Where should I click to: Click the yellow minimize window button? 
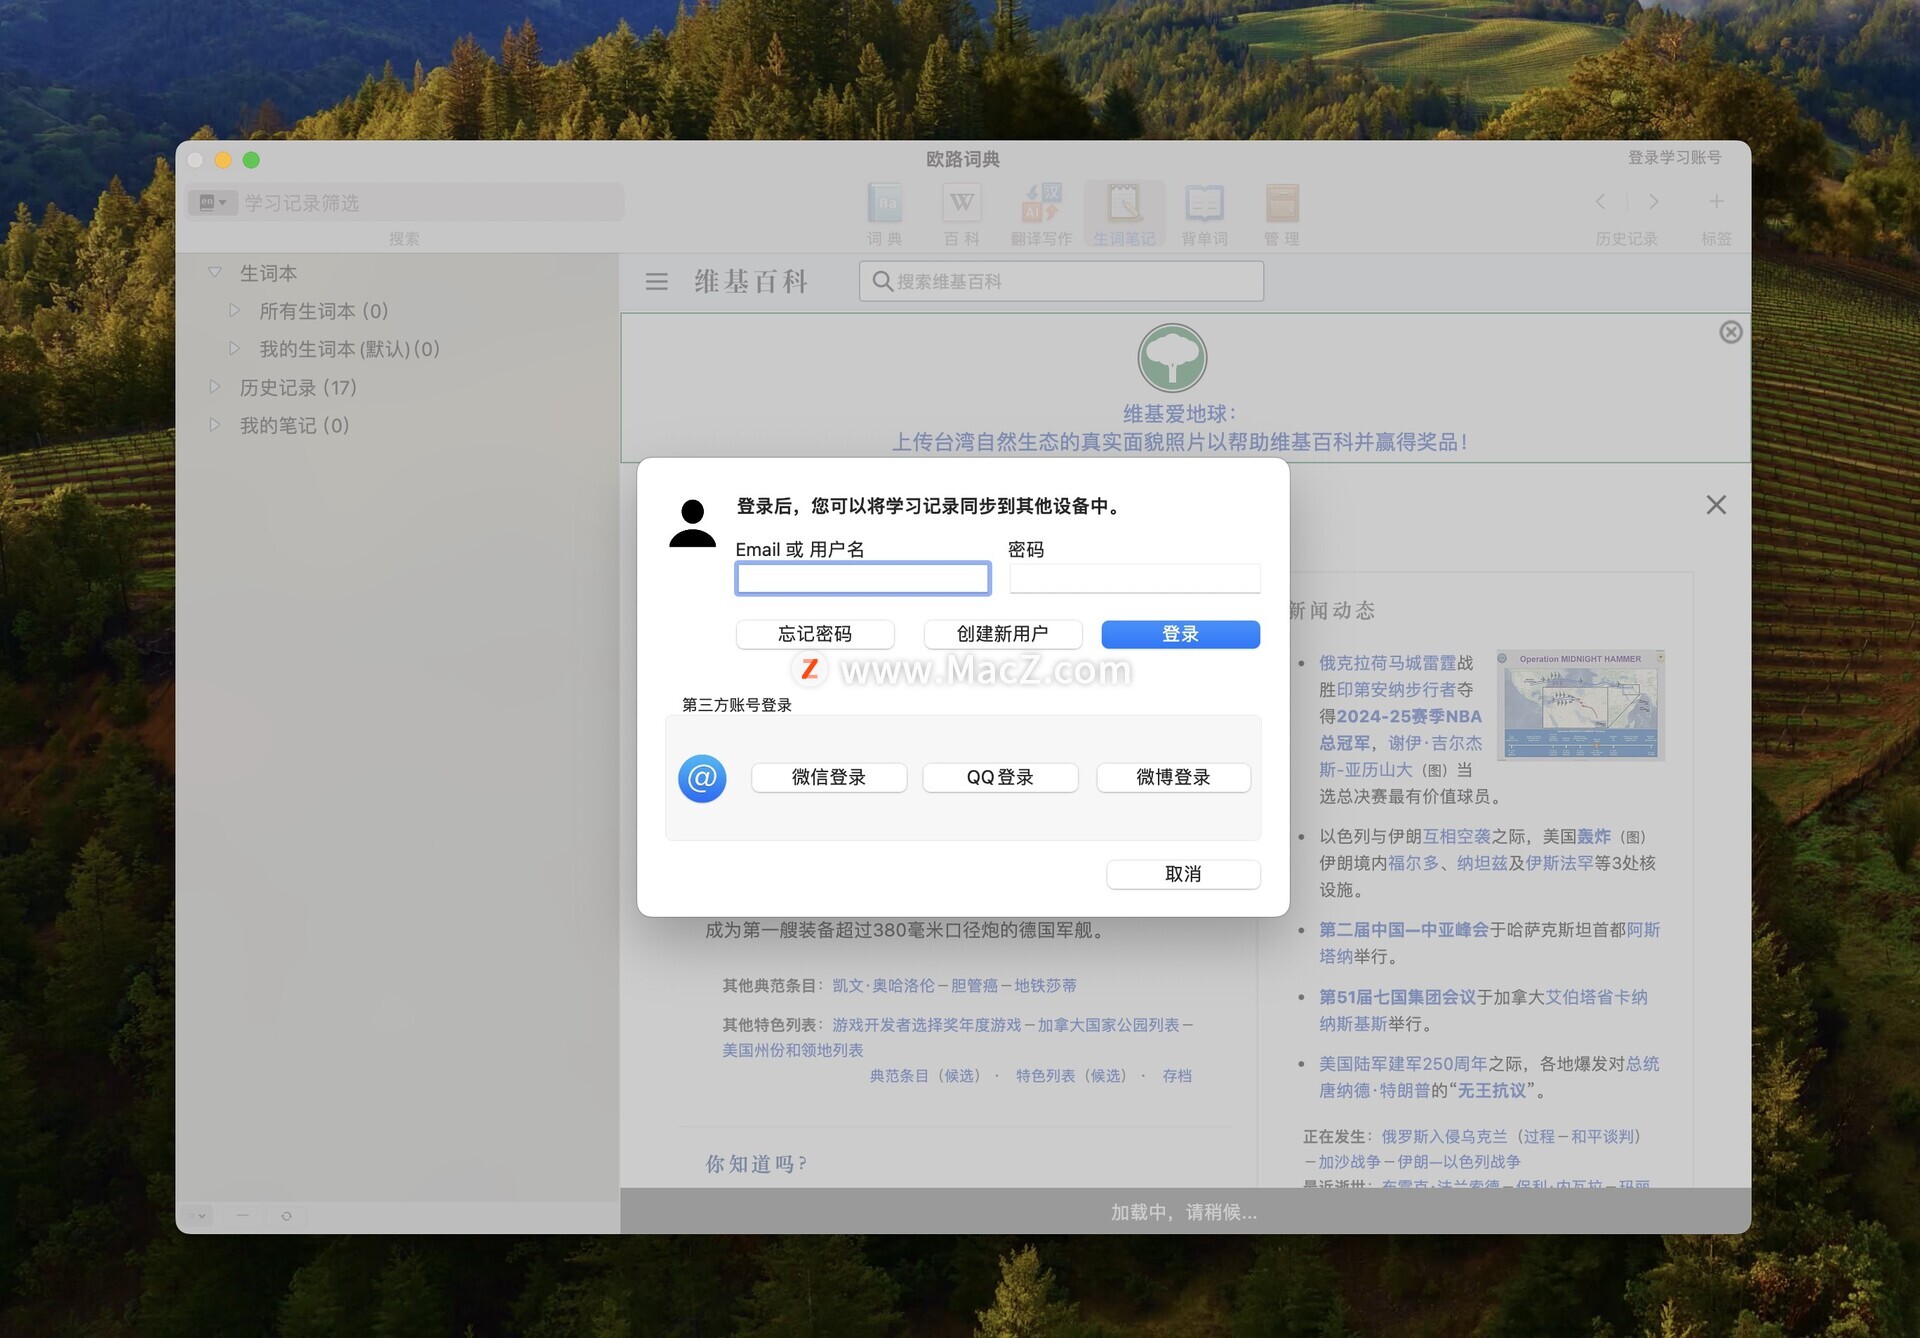tap(223, 160)
